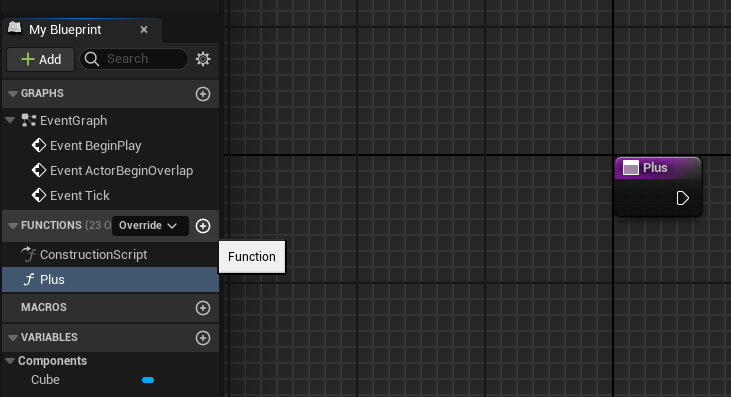Click the GRAPHS header label
The image size is (731, 397).
click(x=42, y=93)
